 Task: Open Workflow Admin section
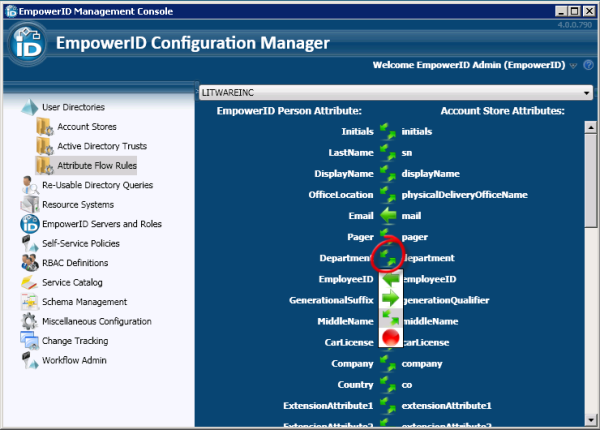(74, 360)
